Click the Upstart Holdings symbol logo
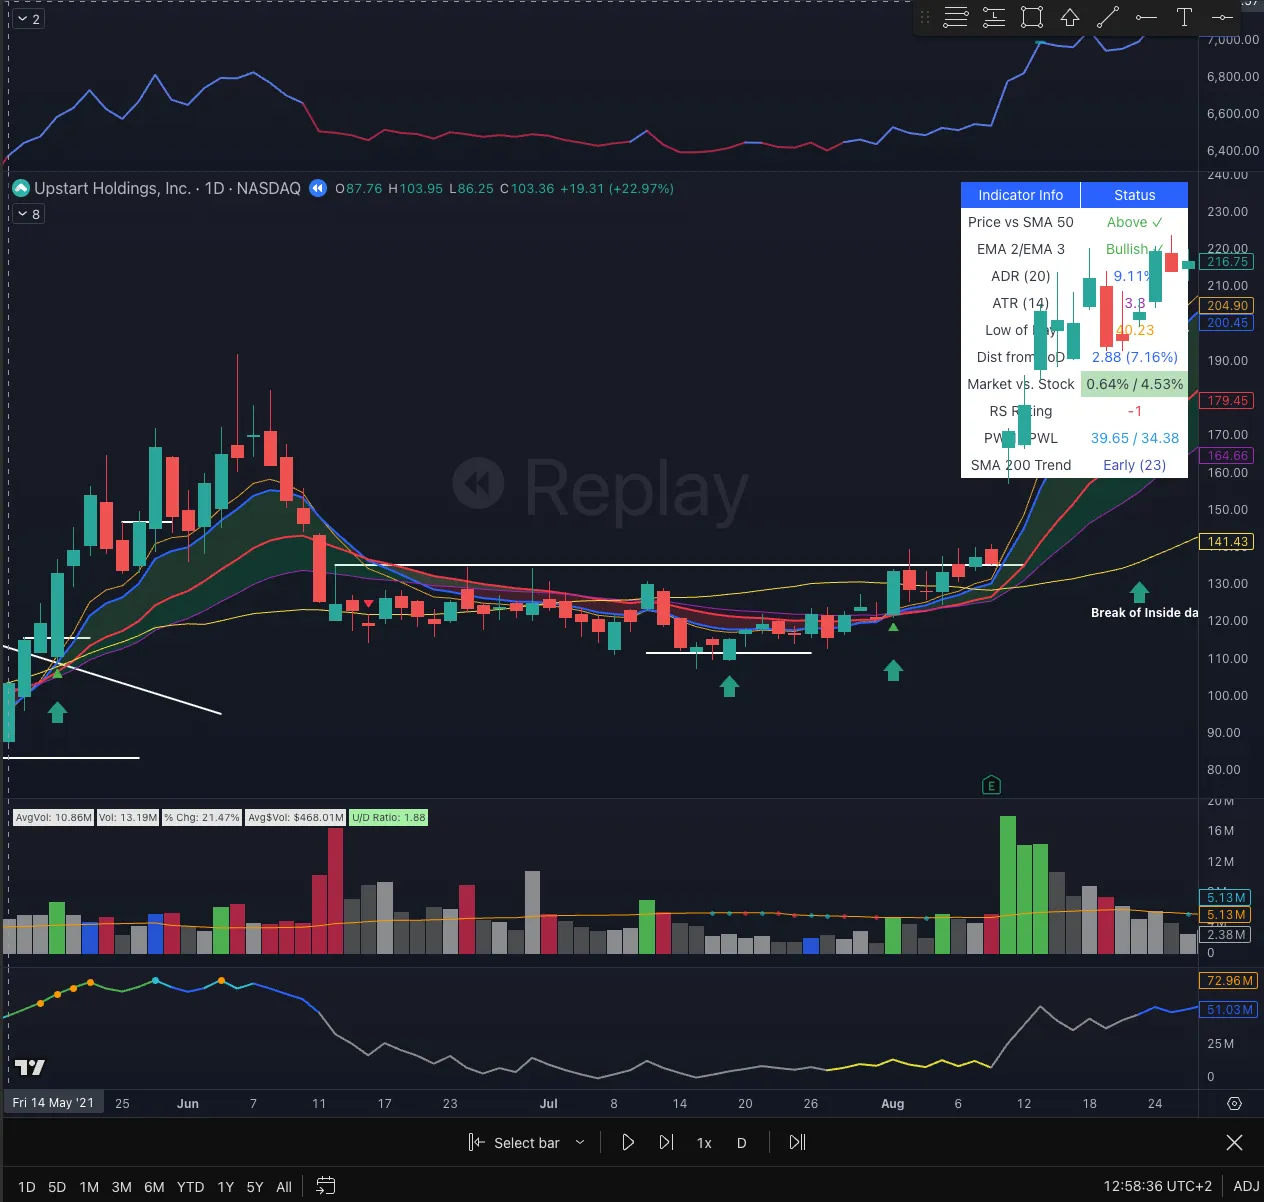 pos(21,188)
